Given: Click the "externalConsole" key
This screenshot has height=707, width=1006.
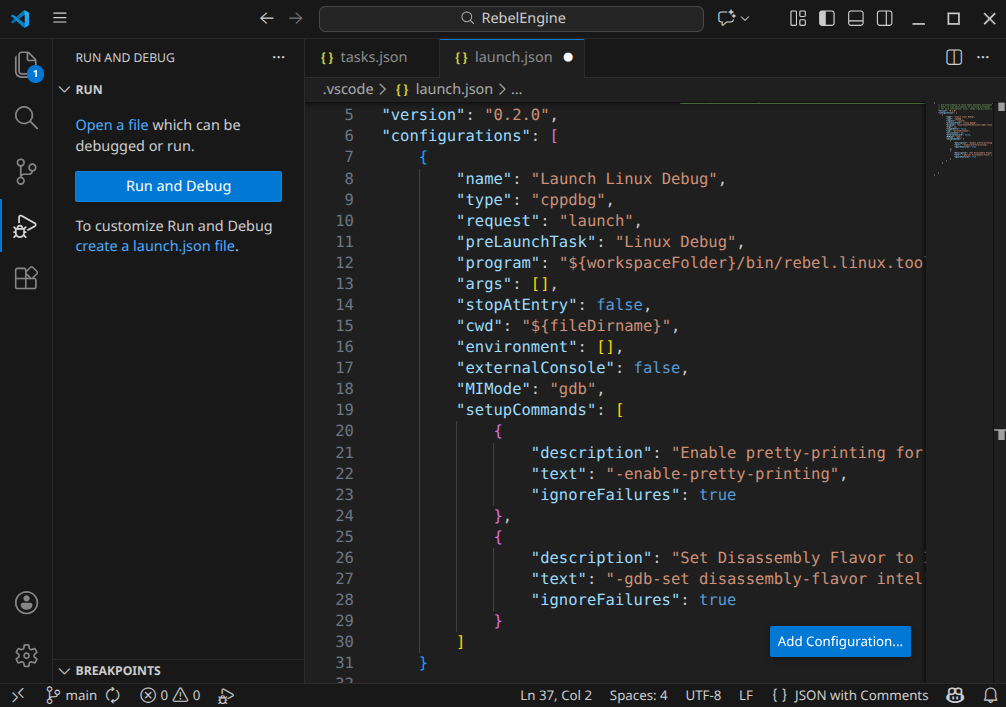Looking at the screenshot, I should [x=535, y=368].
